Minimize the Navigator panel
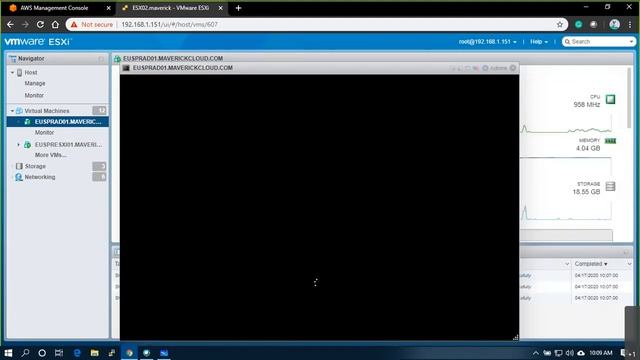The image size is (640, 360). pos(101,59)
